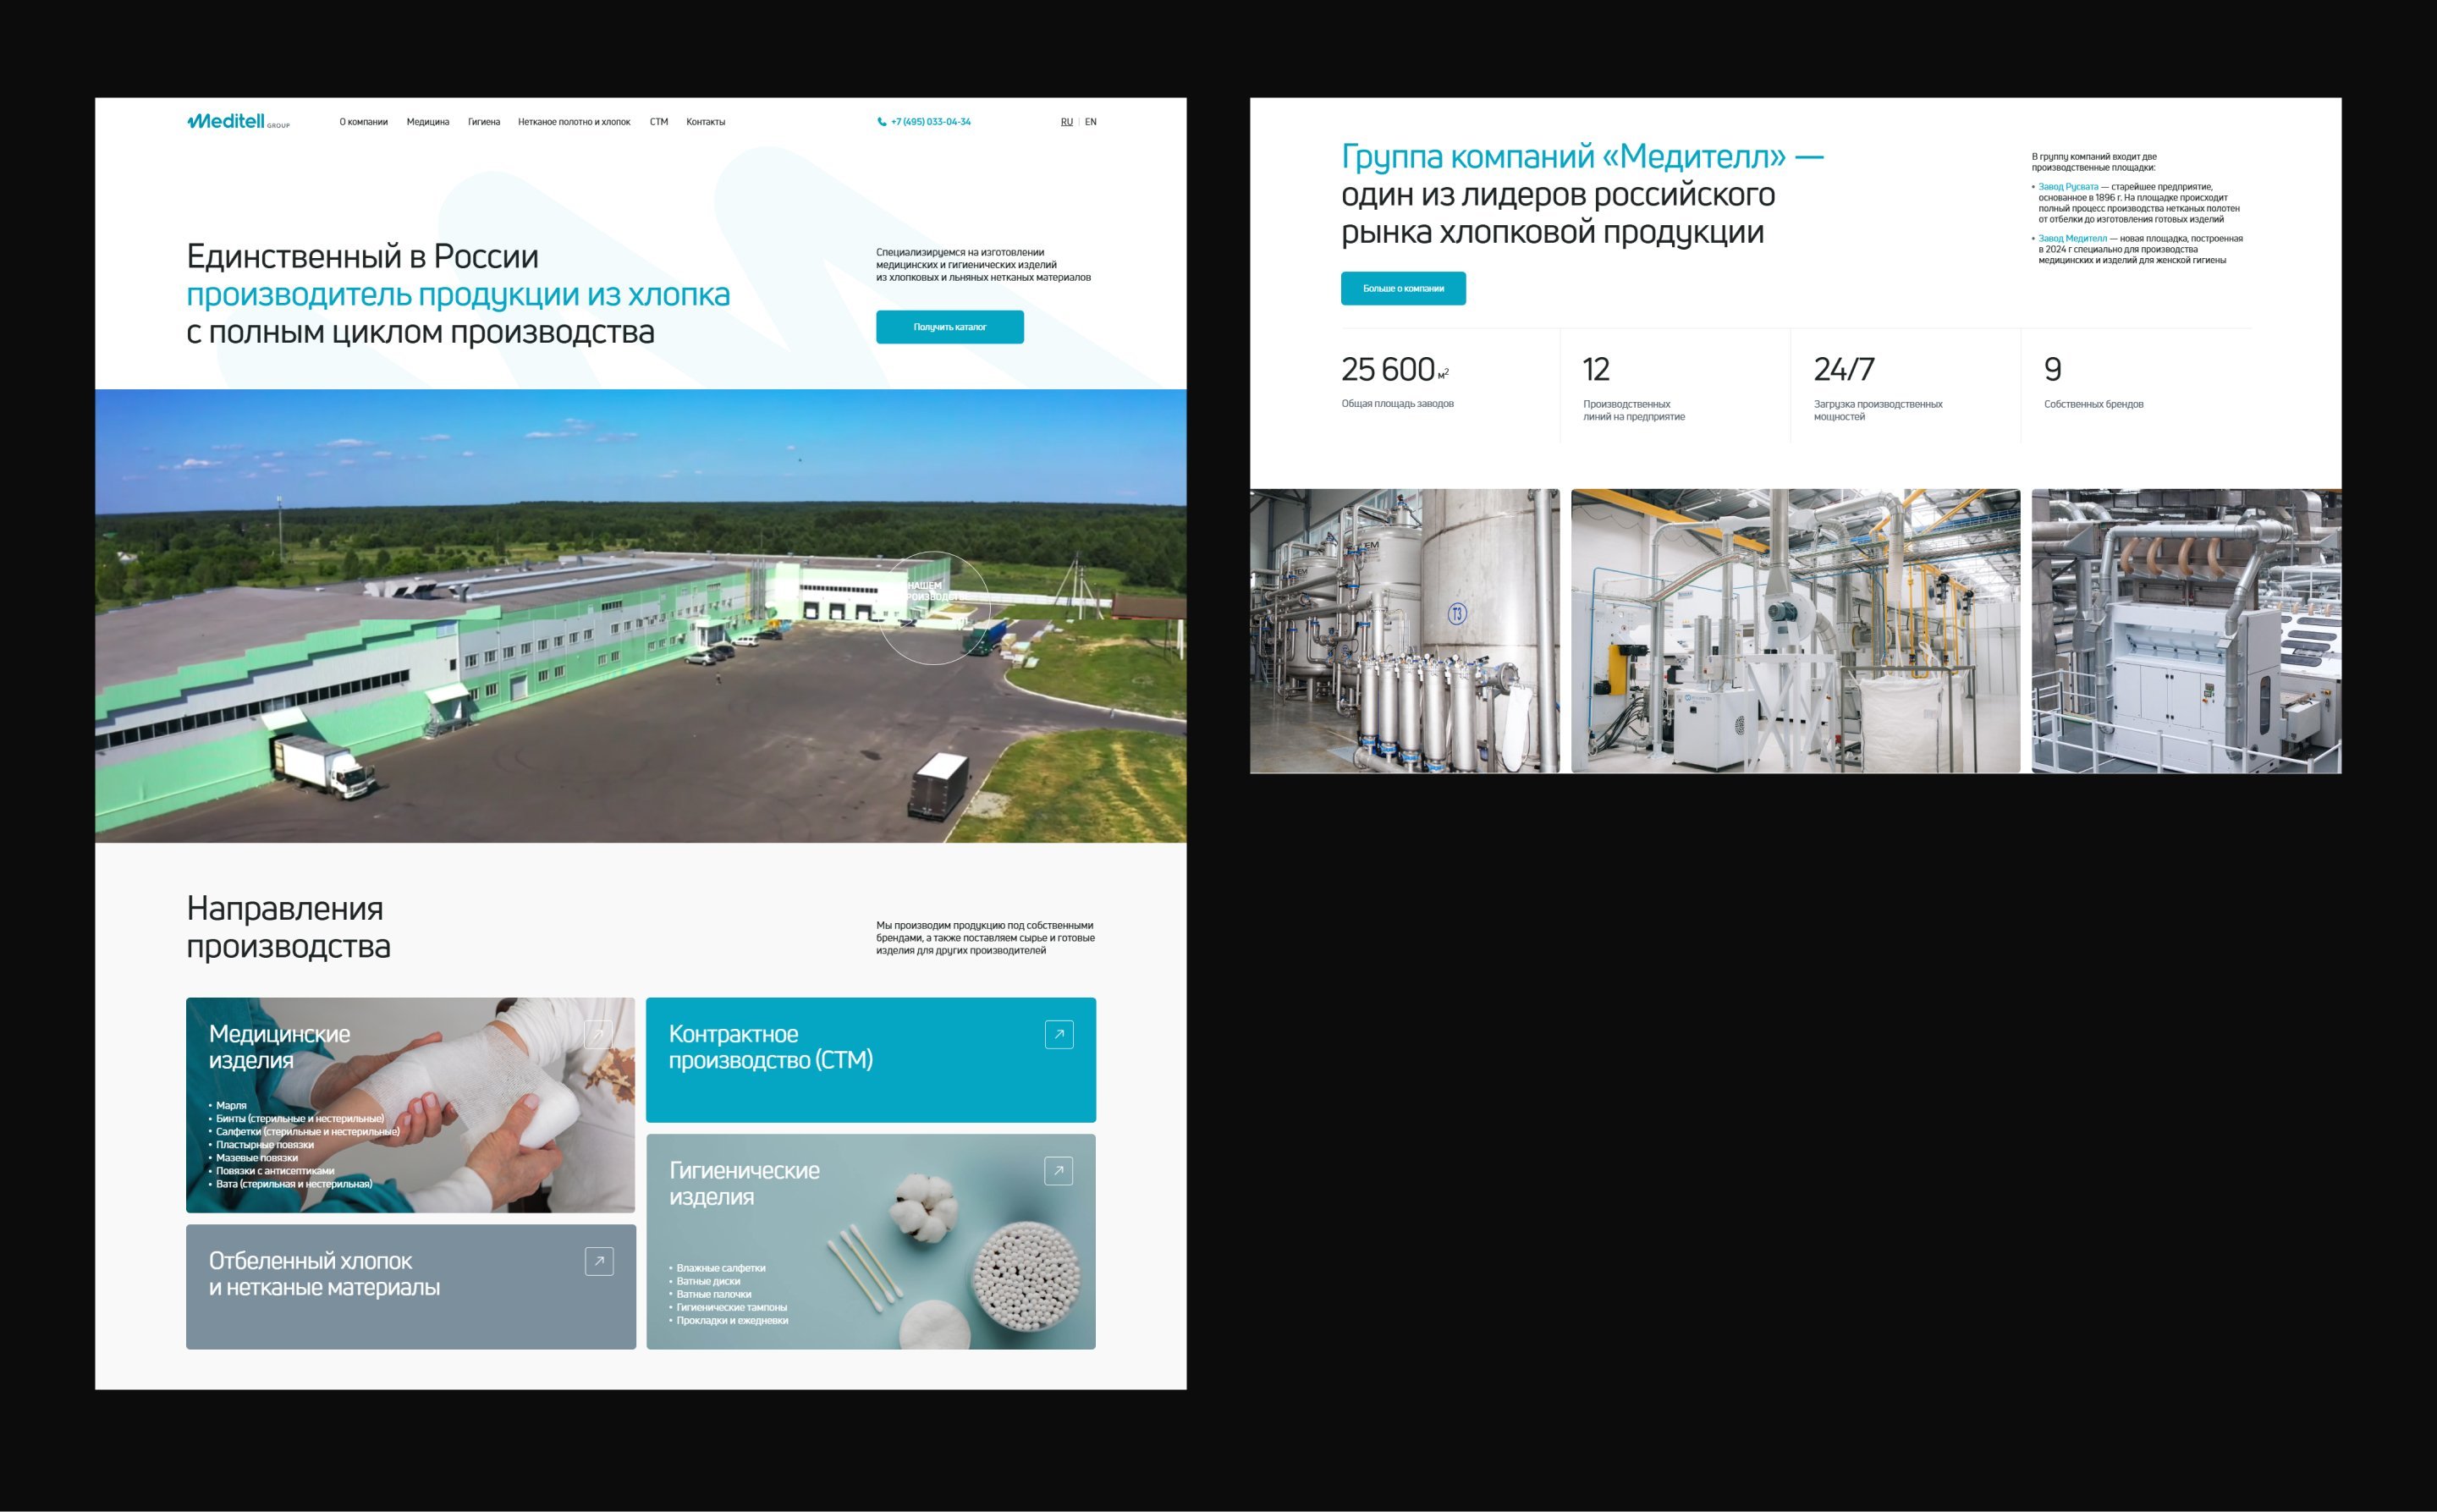The image size is (2437, 1512).
Task: Follow the Завод Русвата link
Action: click(x=2067, y=187)
